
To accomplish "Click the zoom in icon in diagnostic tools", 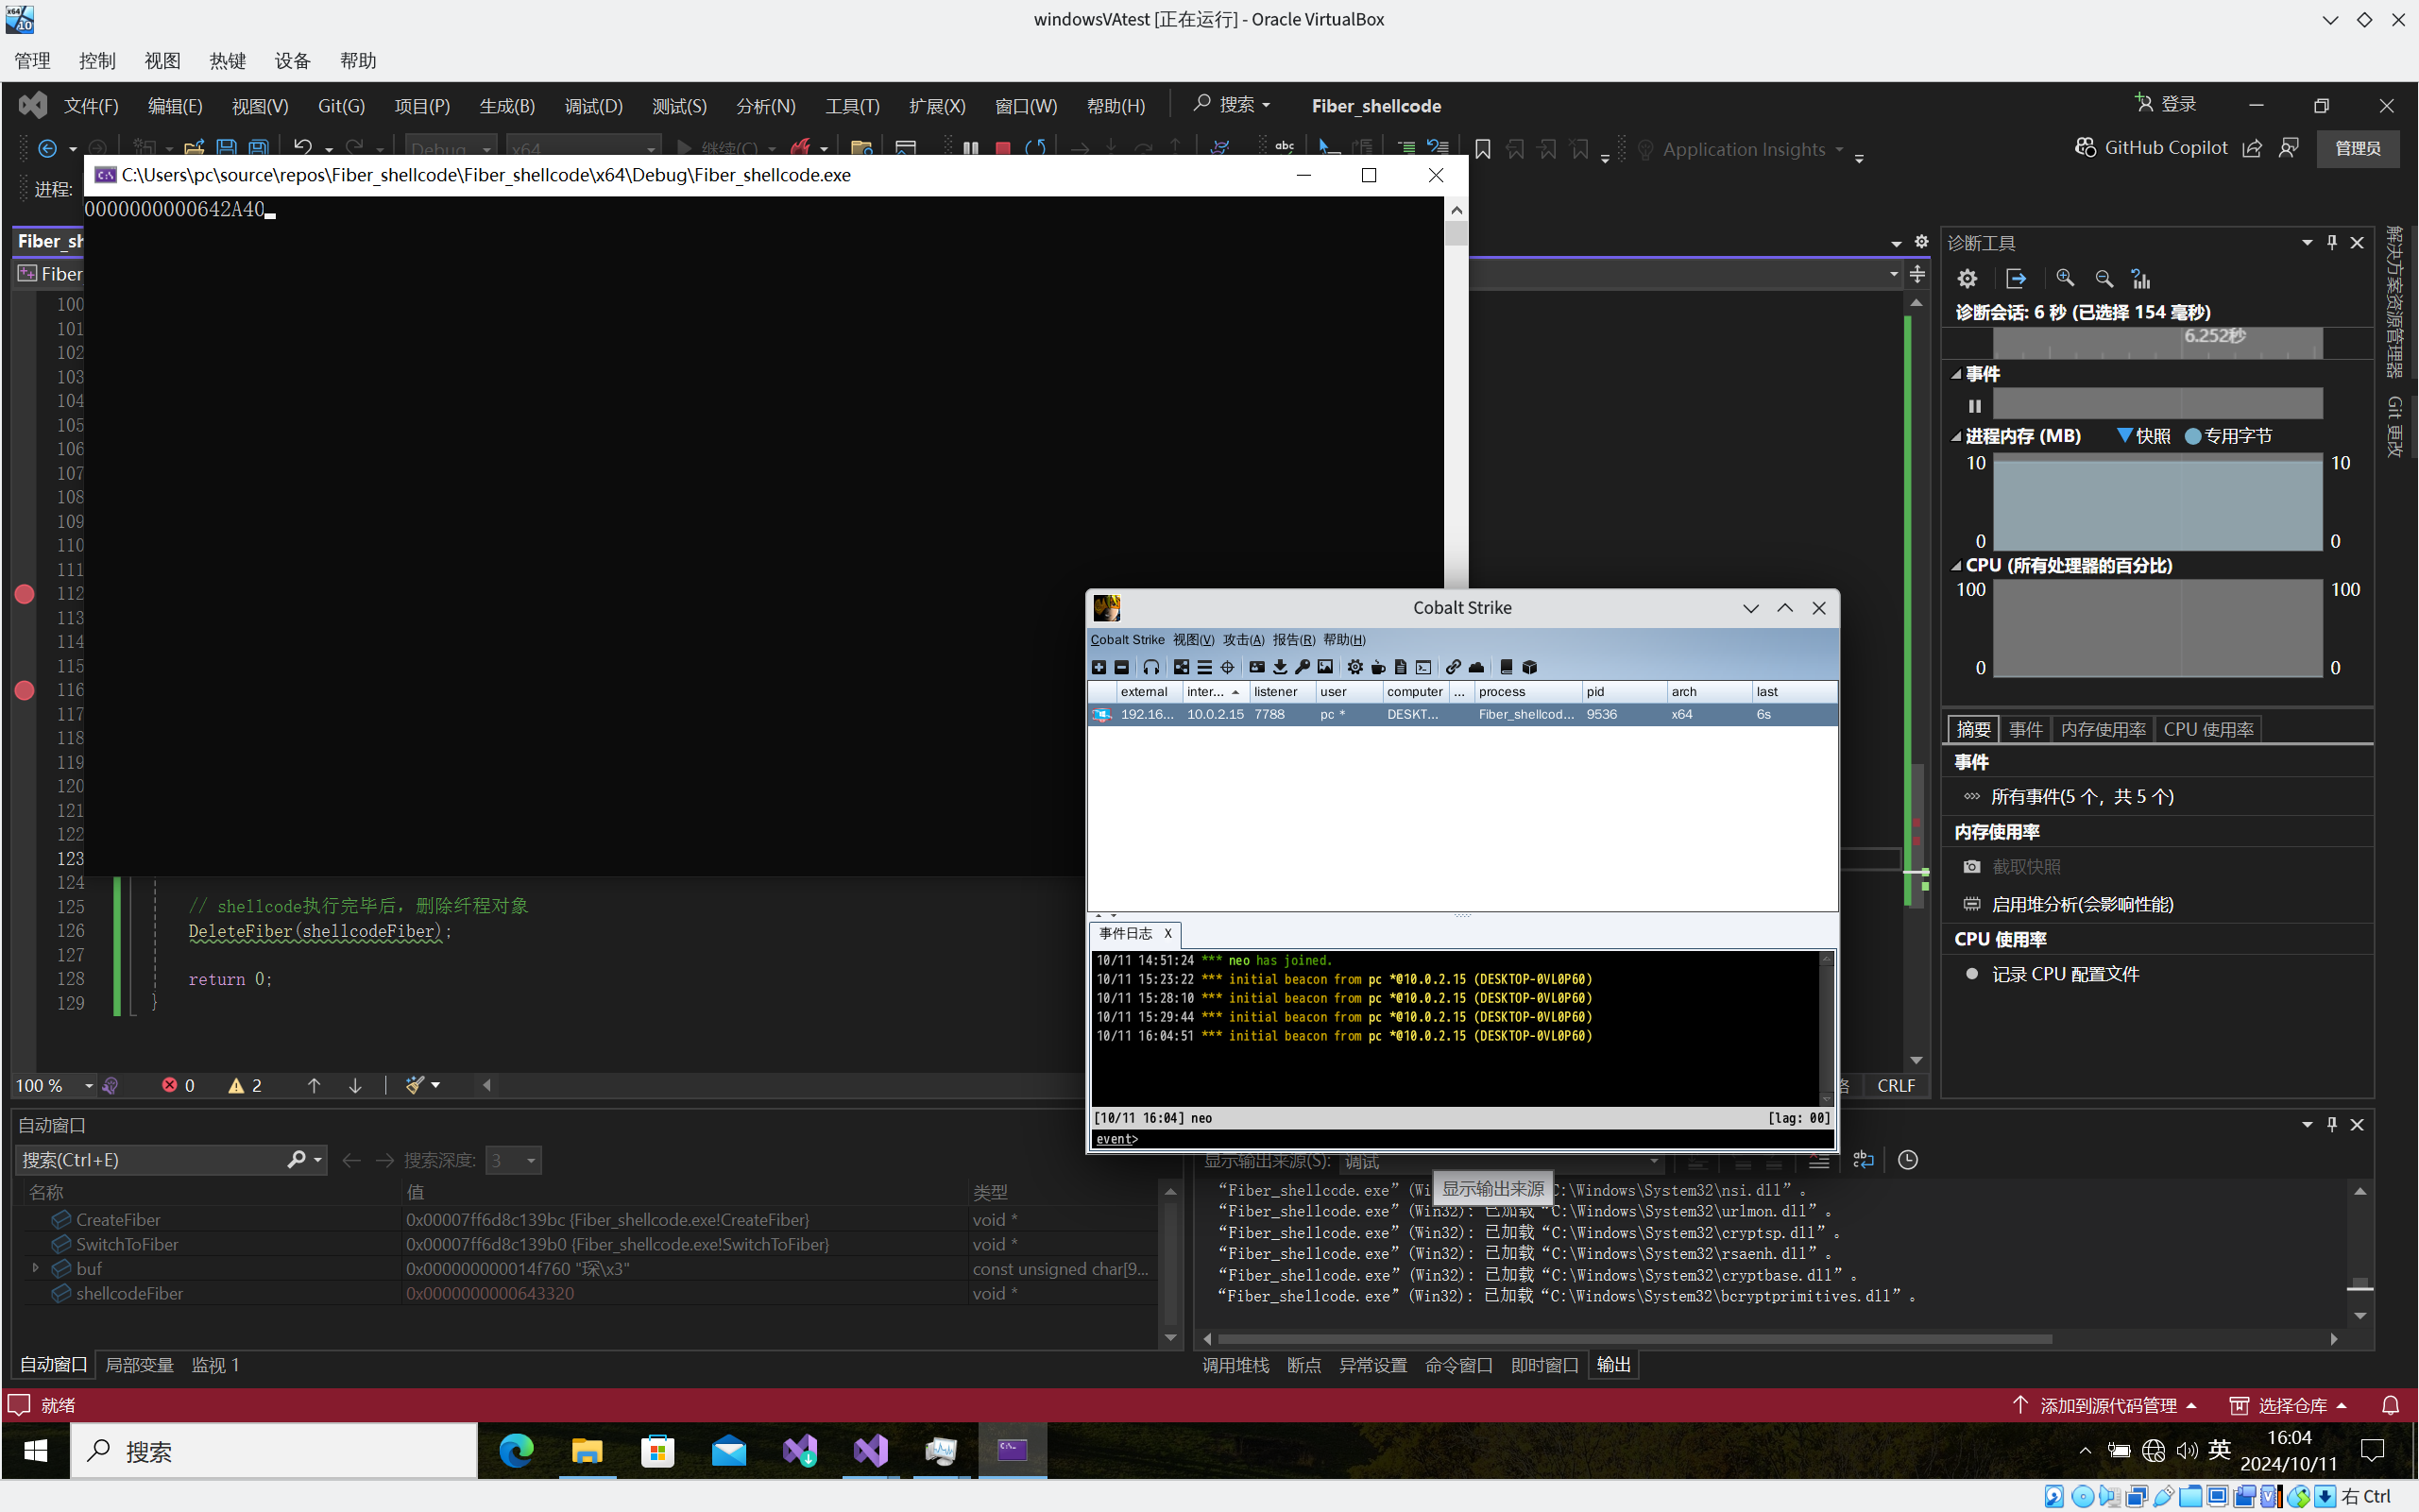I will click(x=2065, y=279).
